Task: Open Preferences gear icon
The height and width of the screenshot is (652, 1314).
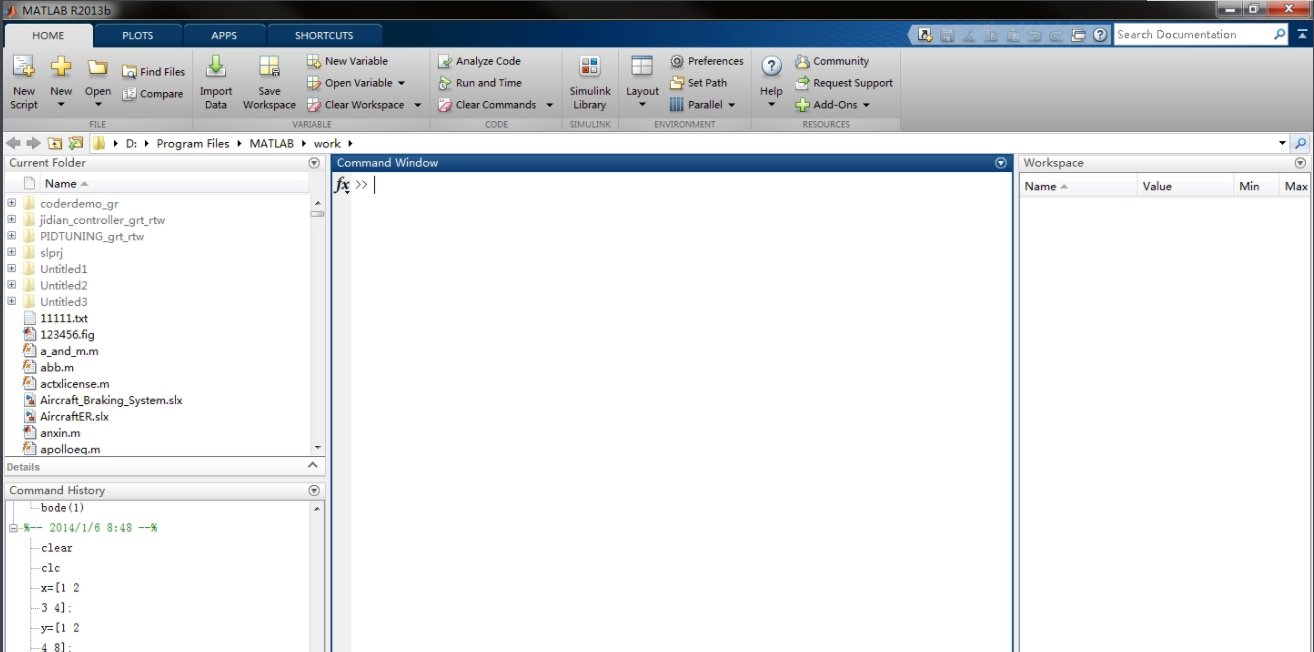Action: 677,61
